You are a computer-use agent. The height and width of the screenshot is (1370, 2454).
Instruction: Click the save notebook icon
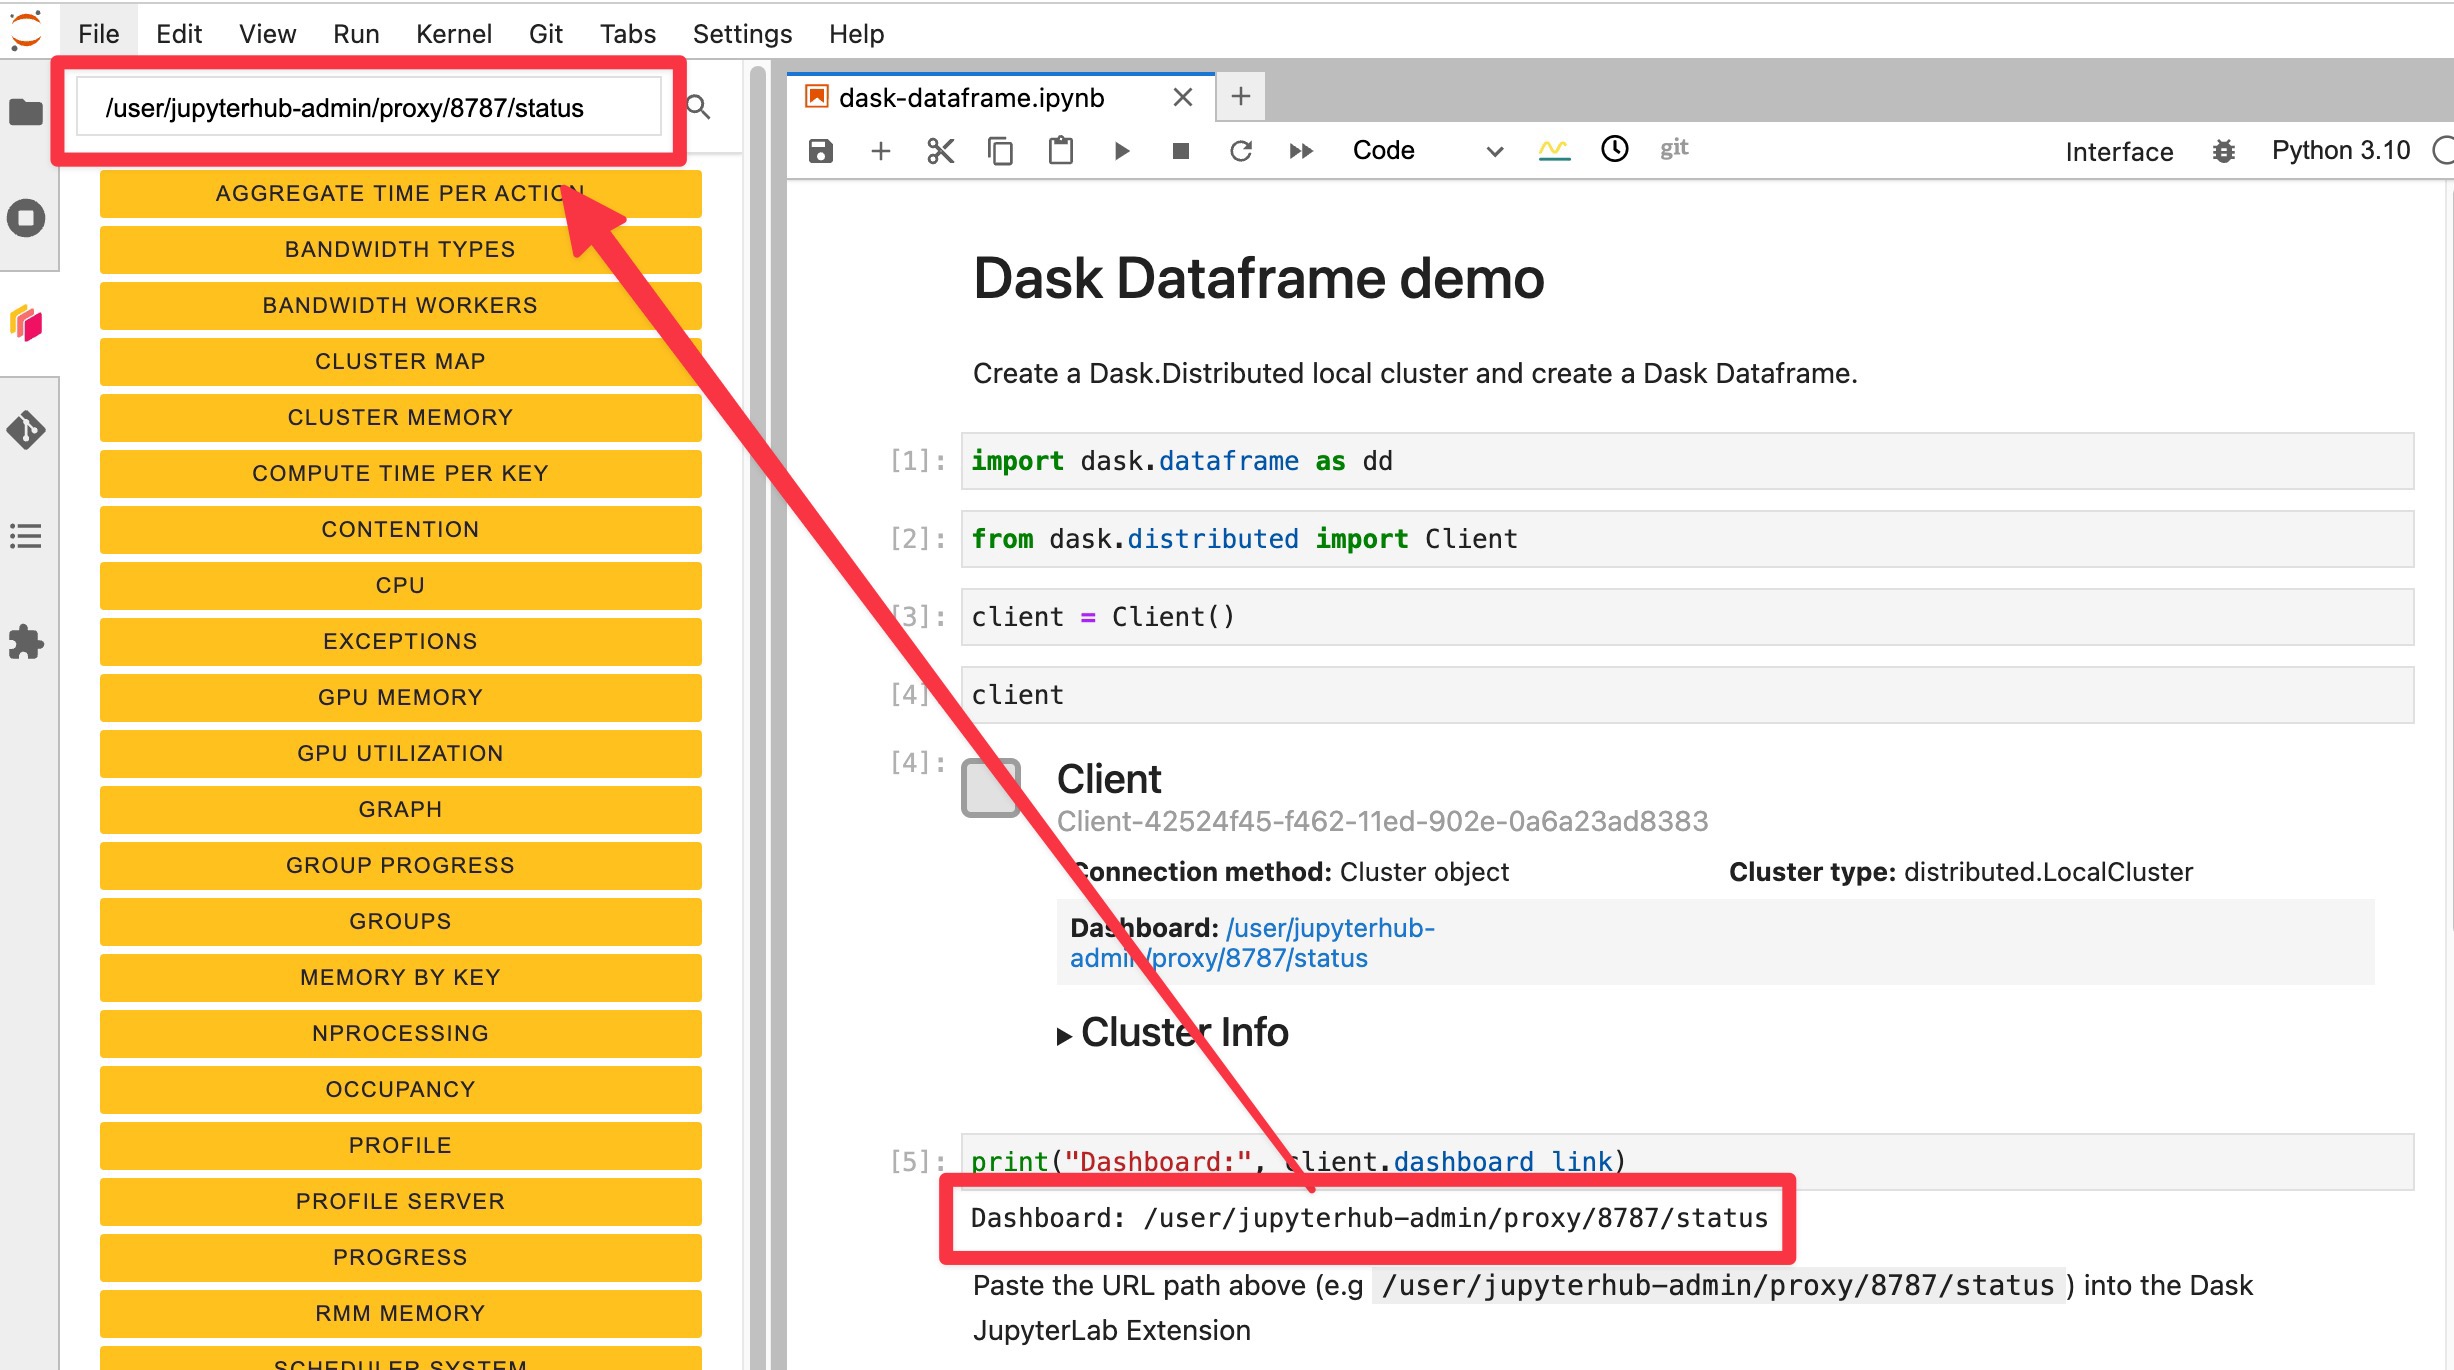(x=821, y=151)
